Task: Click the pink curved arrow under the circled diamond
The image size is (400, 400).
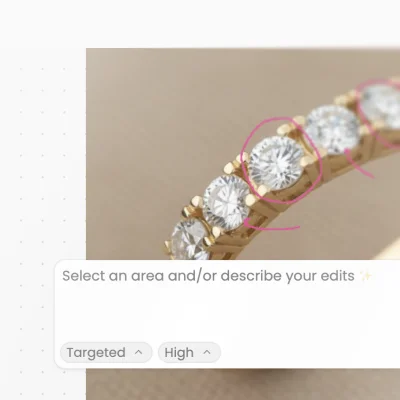Action: click(x=272, y=226)
